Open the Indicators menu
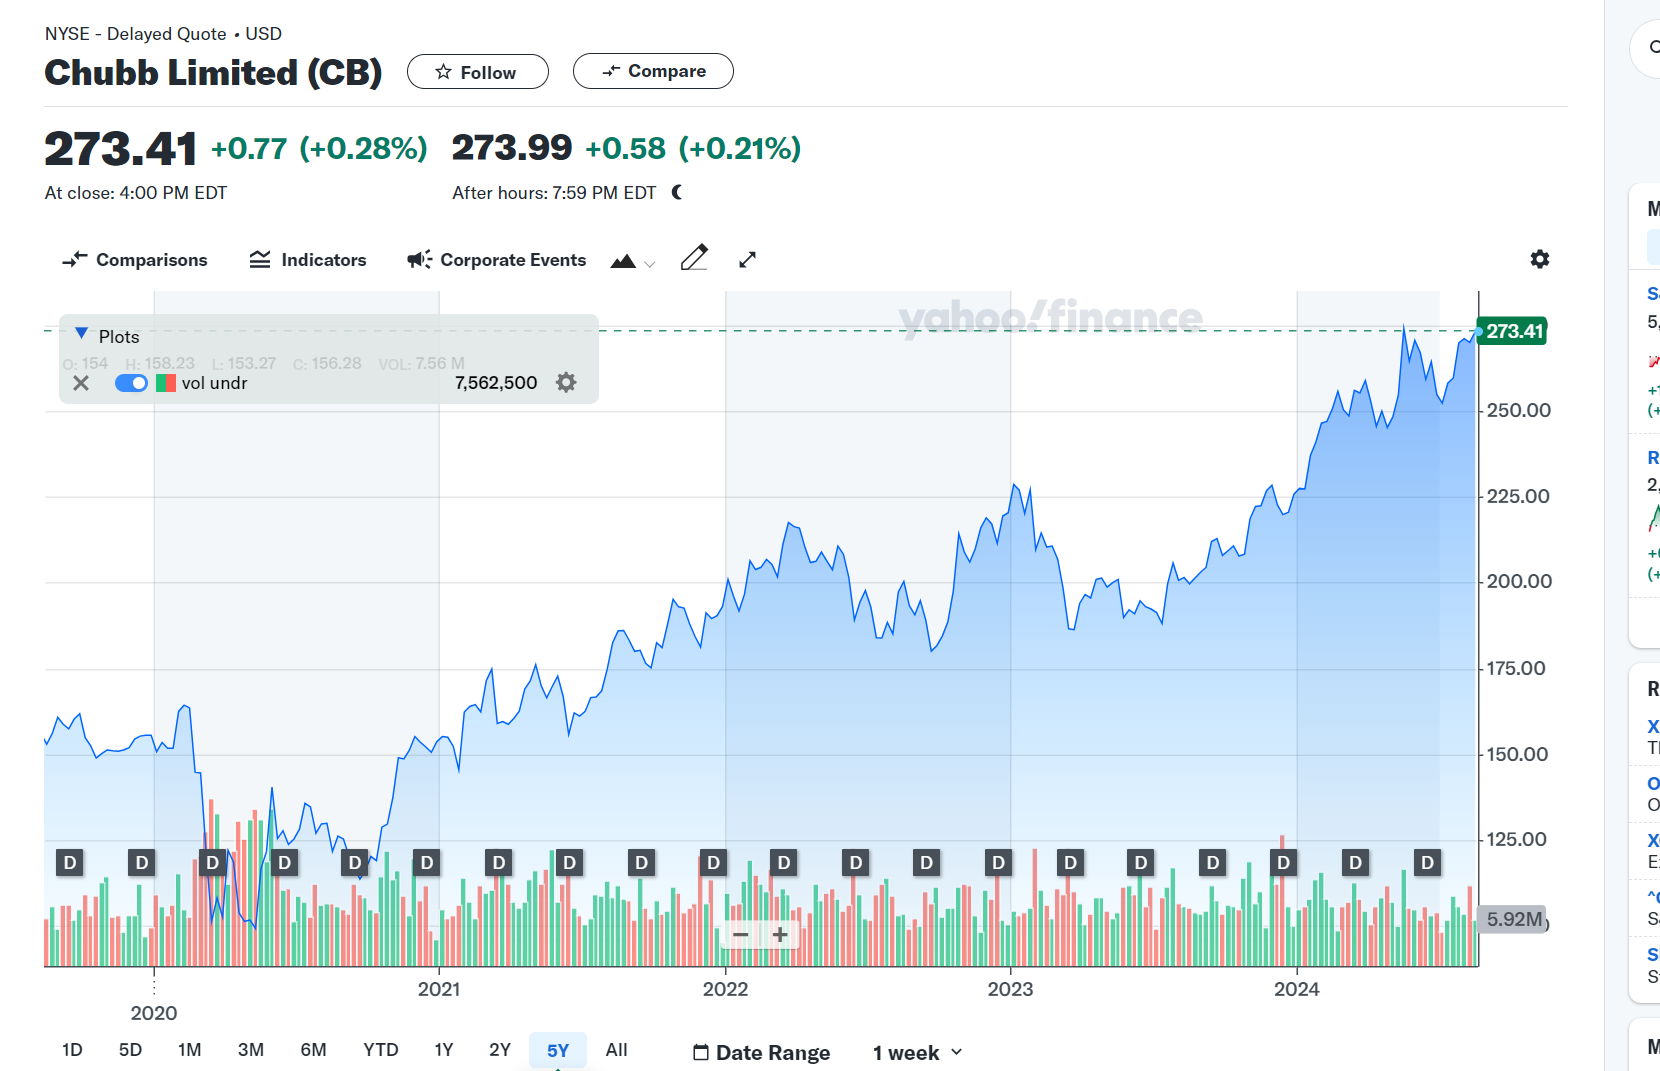The image size is (1660, 1071). 308,260
